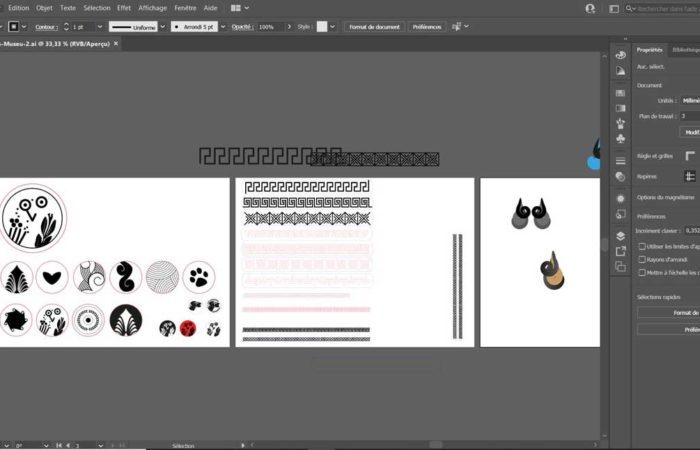
Task: Click the search magnifier icon
Action: coord(631,8)
